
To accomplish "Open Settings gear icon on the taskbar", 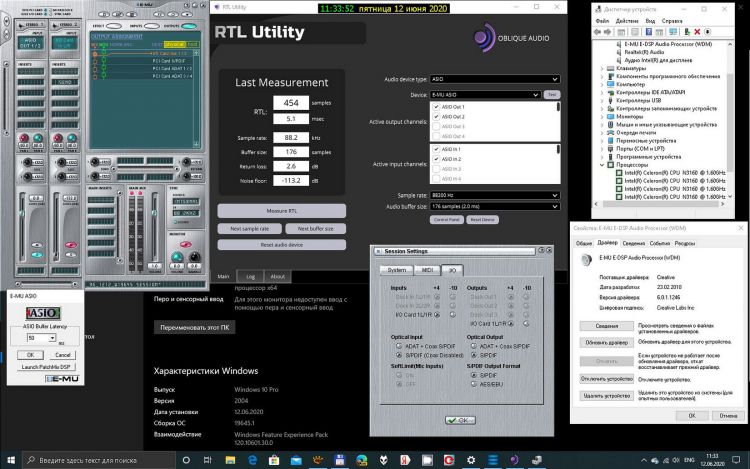I will (x=471, y=460).
